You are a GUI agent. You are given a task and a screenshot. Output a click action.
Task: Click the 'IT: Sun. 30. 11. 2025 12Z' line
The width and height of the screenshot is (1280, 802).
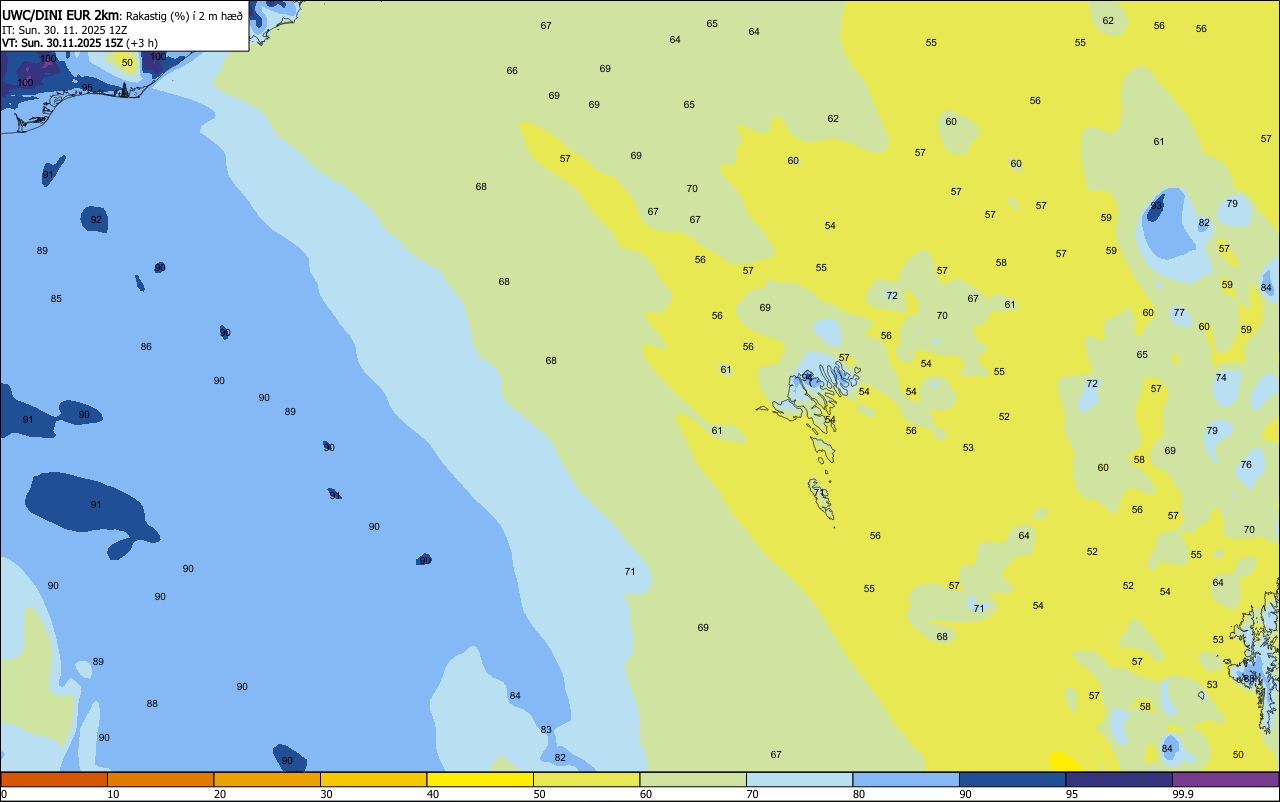[65, 30]
